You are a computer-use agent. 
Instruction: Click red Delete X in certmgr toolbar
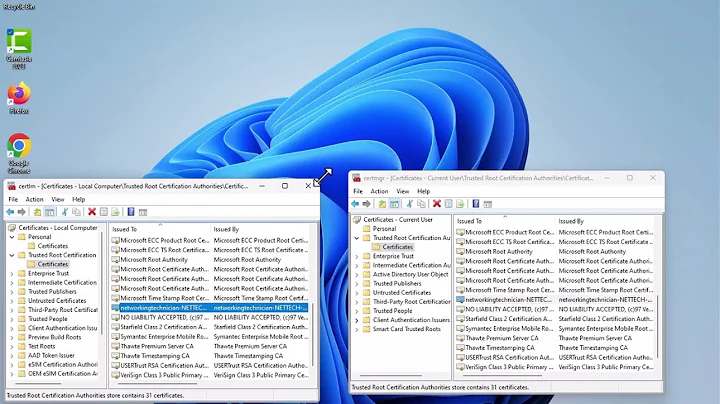click(x=437, y=204)
